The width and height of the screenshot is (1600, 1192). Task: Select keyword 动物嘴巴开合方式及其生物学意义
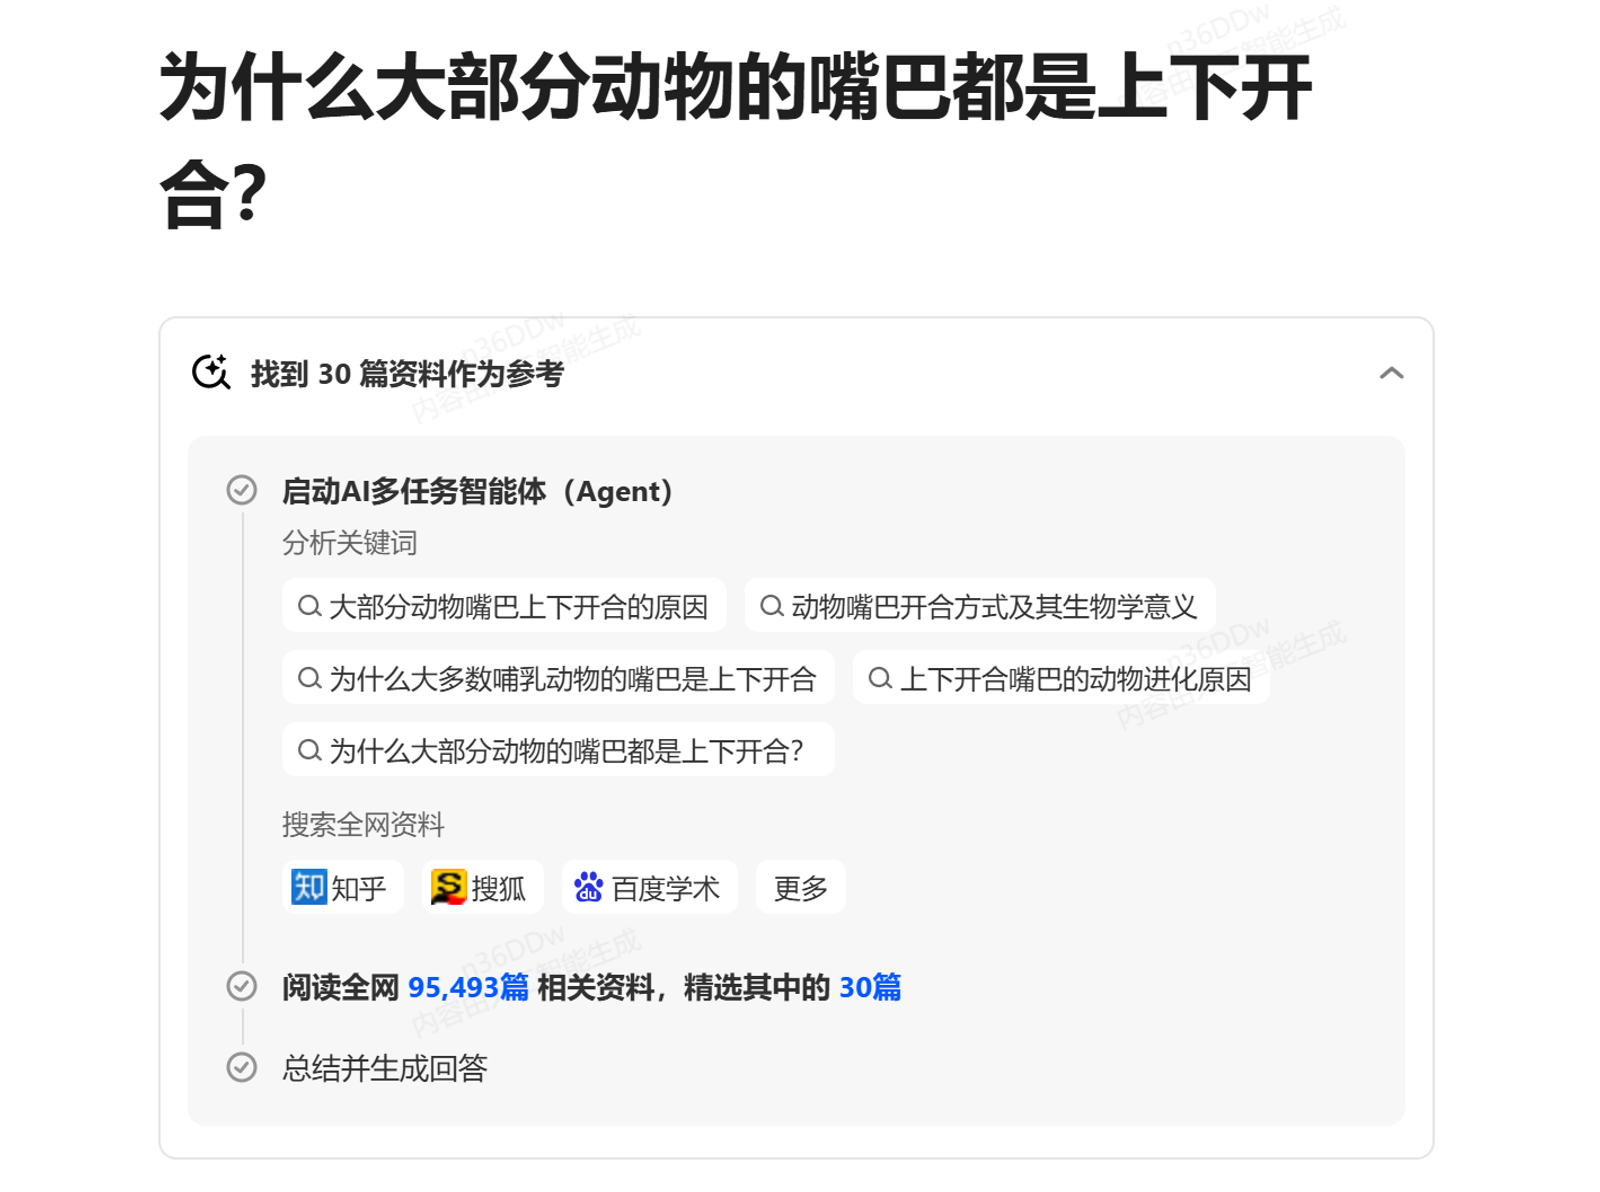click(980, 606)
